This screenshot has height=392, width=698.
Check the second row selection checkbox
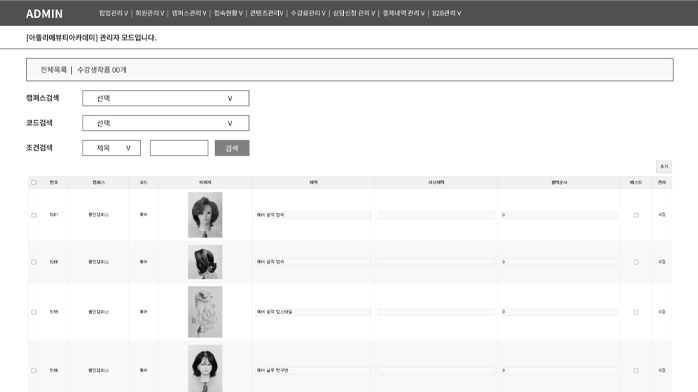point(34,262)
